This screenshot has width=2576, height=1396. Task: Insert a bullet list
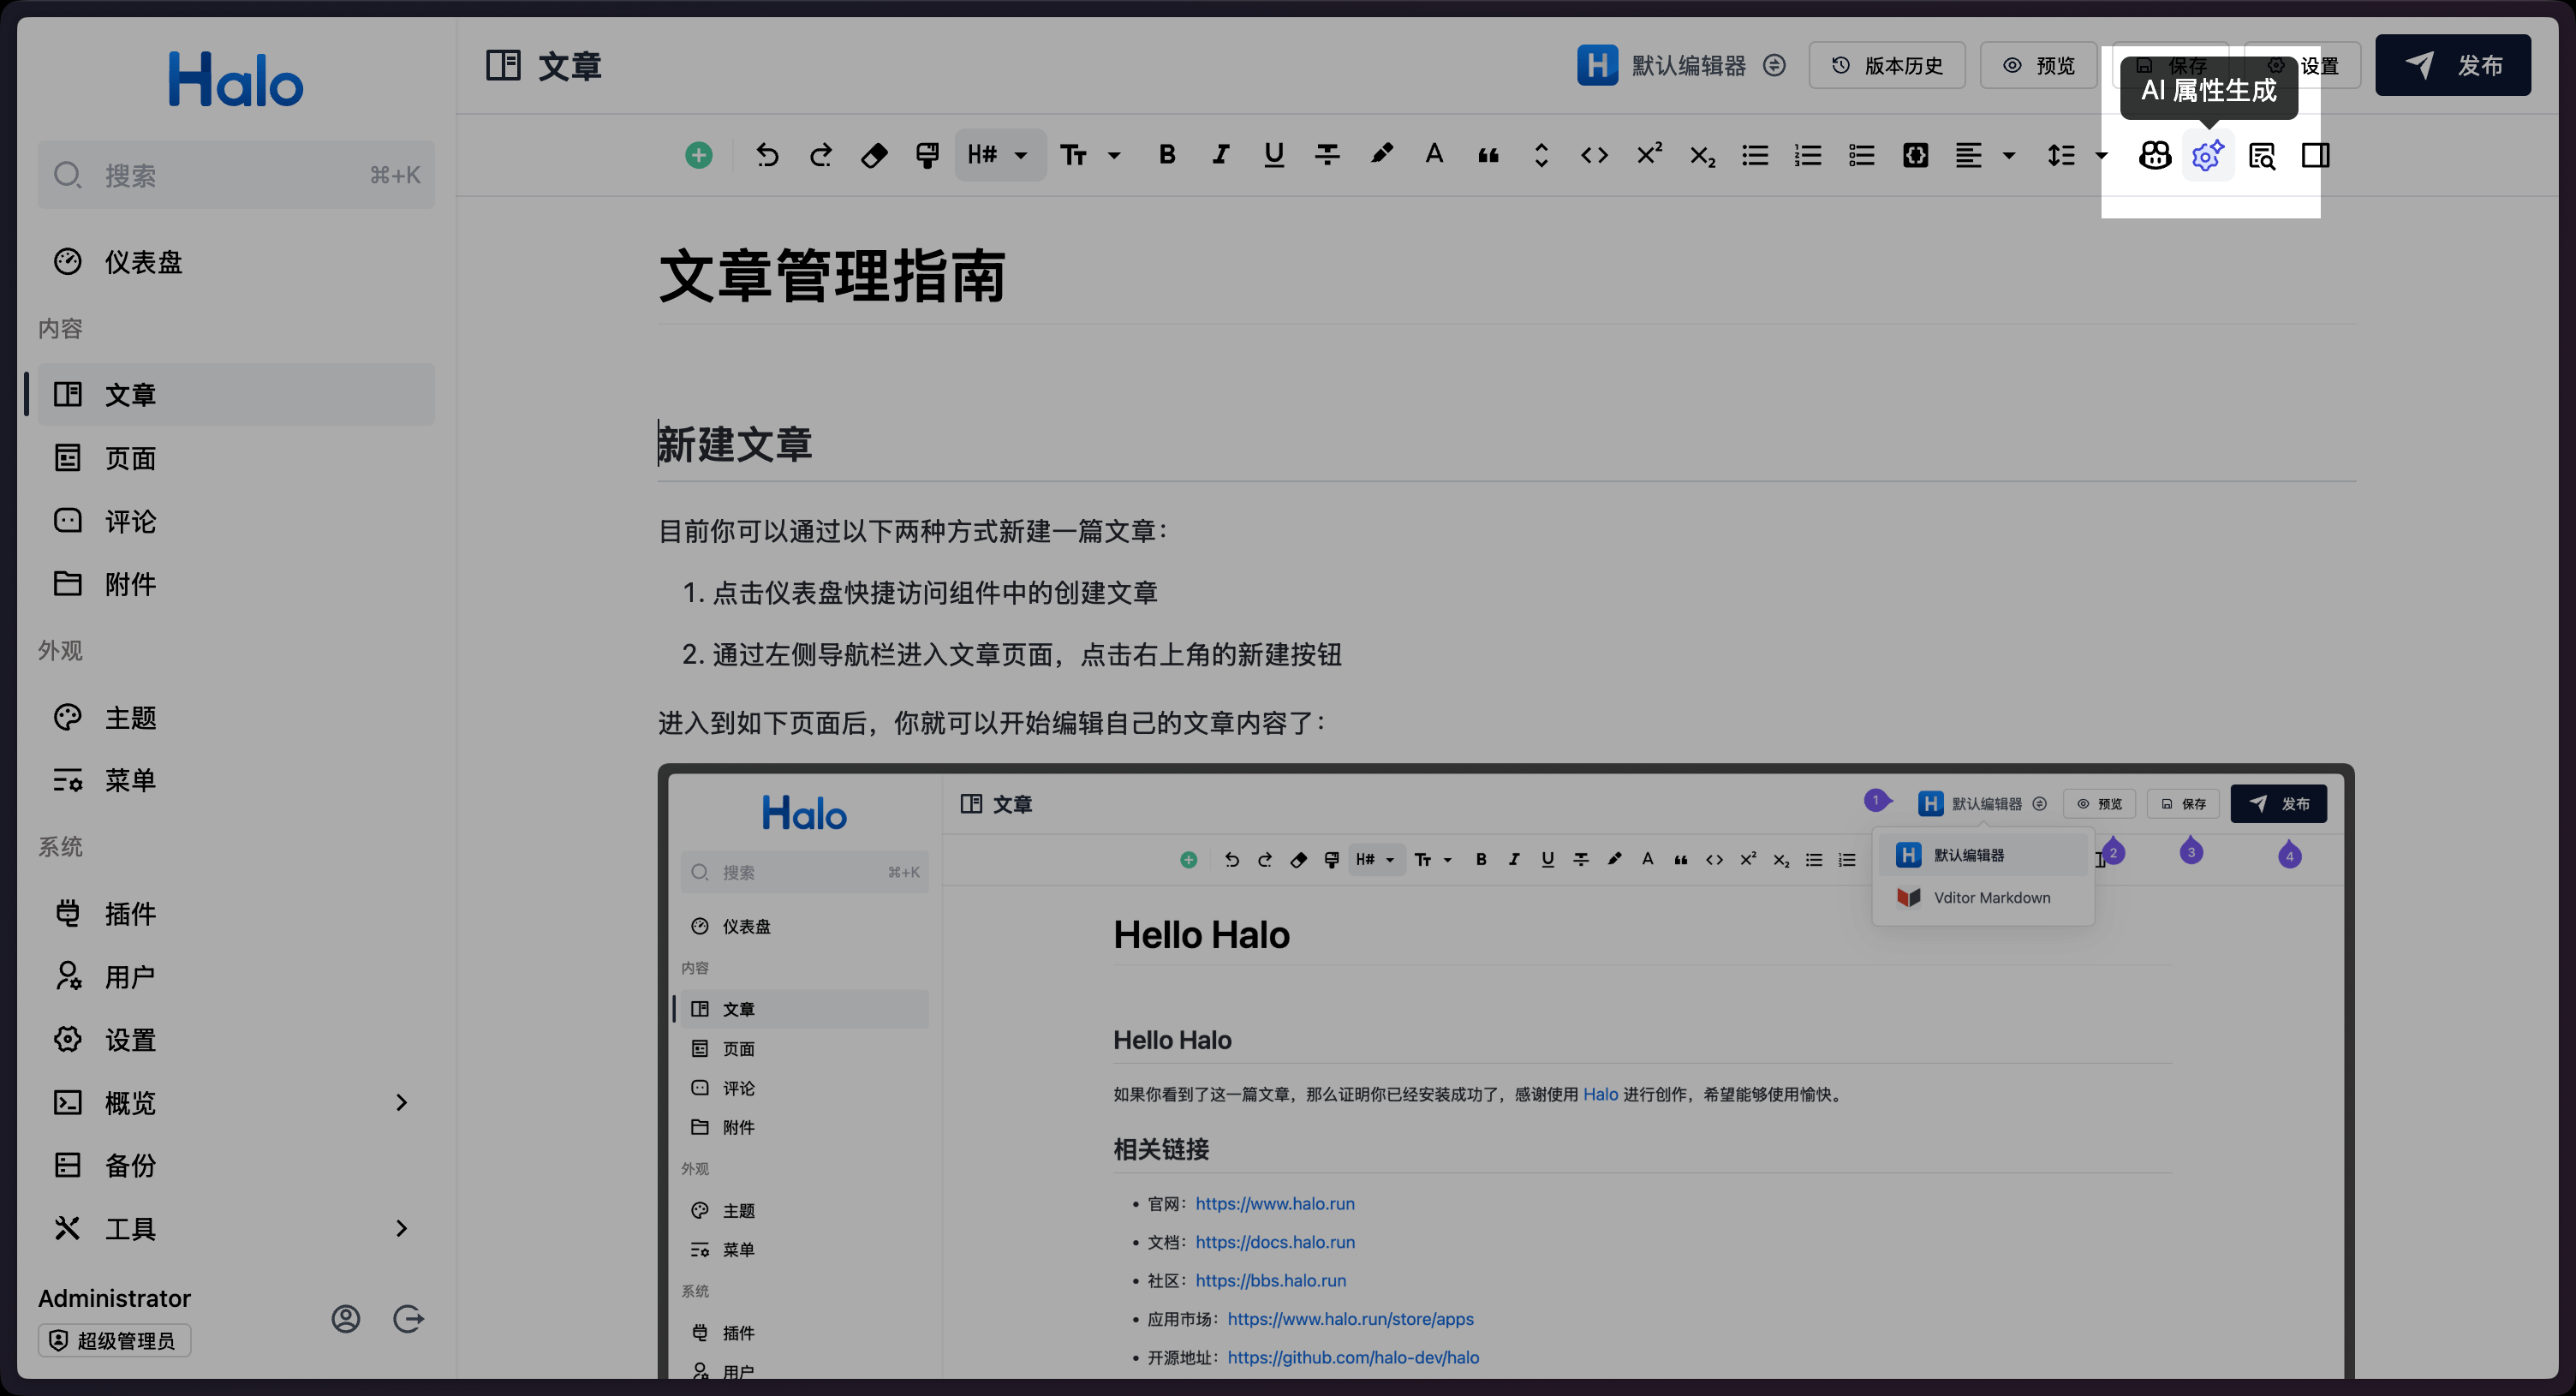tap(1755, 155)
